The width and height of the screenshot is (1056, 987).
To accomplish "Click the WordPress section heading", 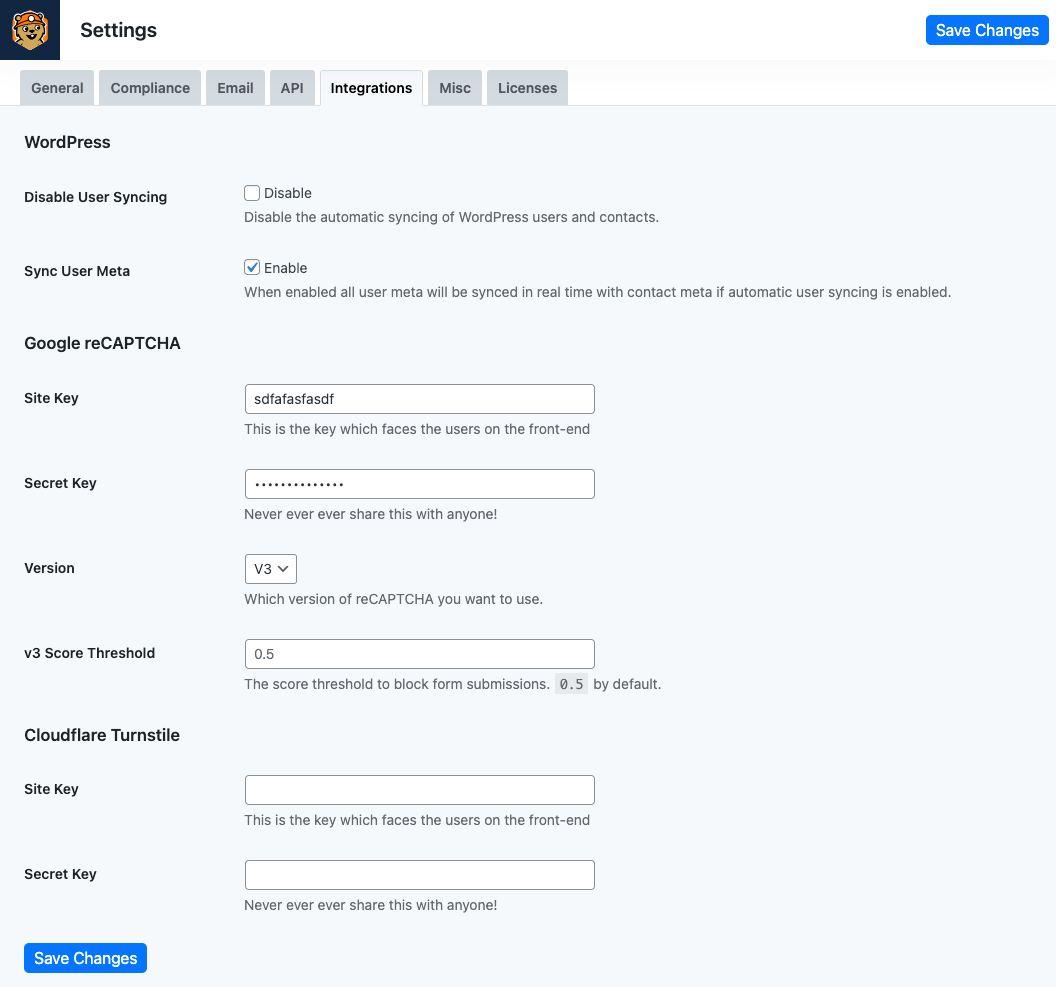I will tap(67, 142).
